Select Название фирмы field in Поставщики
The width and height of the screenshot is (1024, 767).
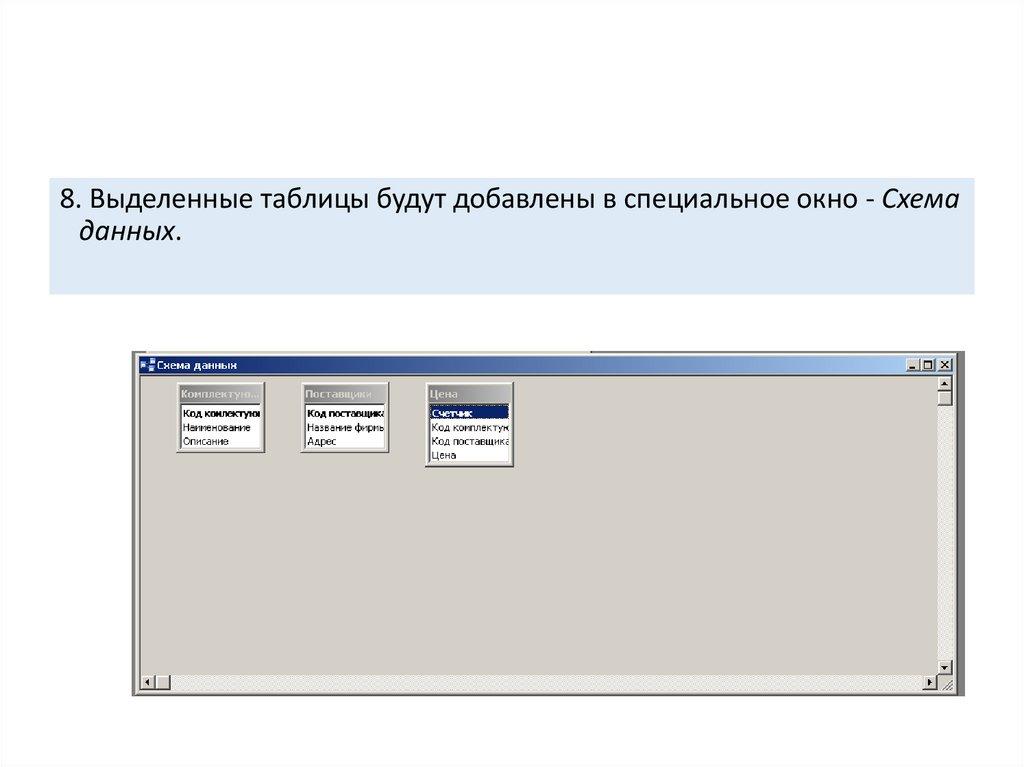pos(345,427)
